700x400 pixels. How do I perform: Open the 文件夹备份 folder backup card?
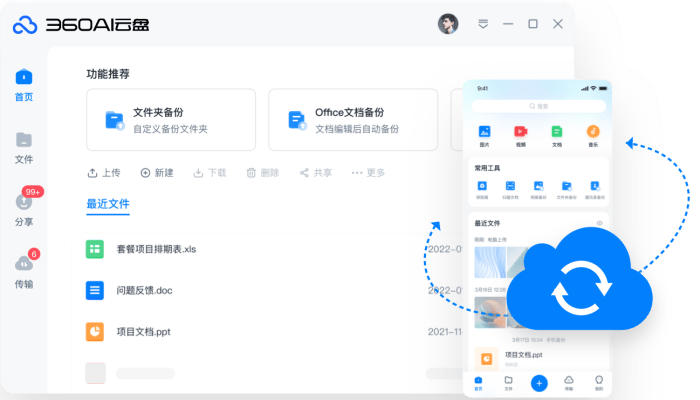(171, 120)
